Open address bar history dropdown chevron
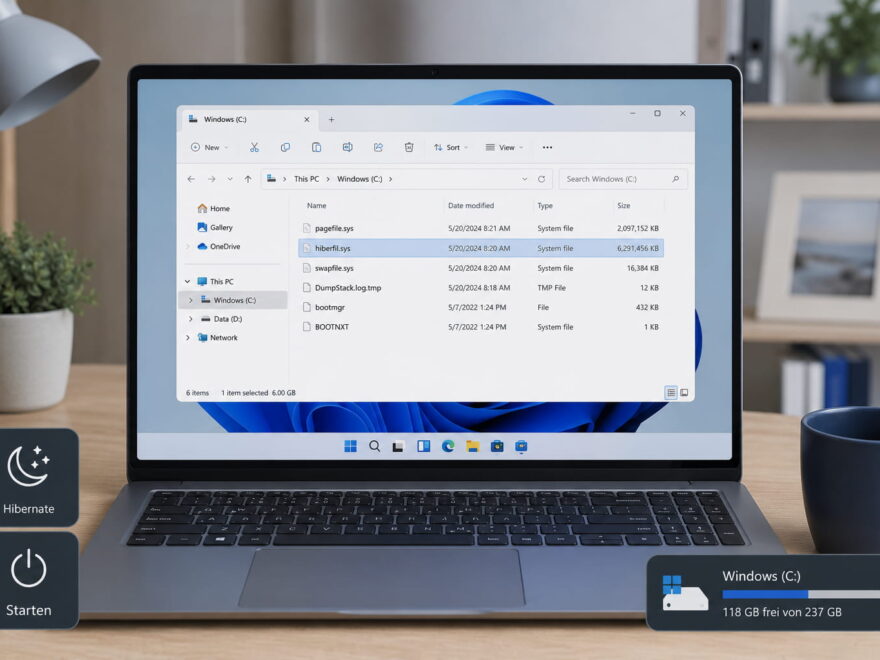880x660 pixels. (x=525, y=179)
